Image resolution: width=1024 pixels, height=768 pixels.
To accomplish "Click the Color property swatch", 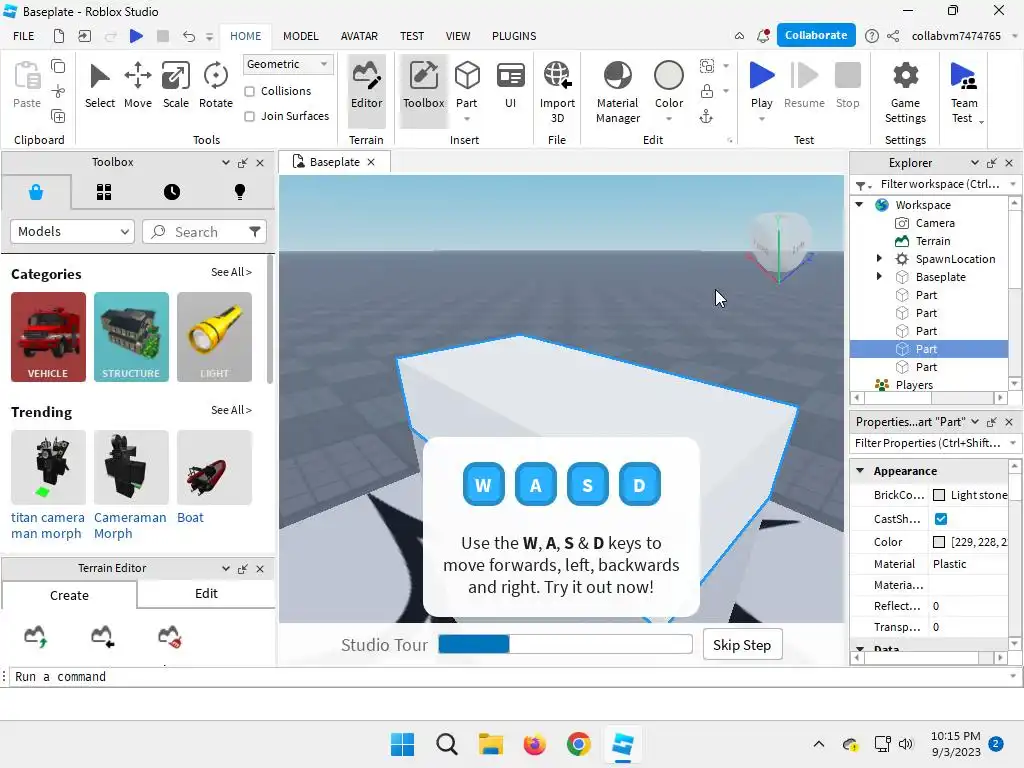I will 939,542.
